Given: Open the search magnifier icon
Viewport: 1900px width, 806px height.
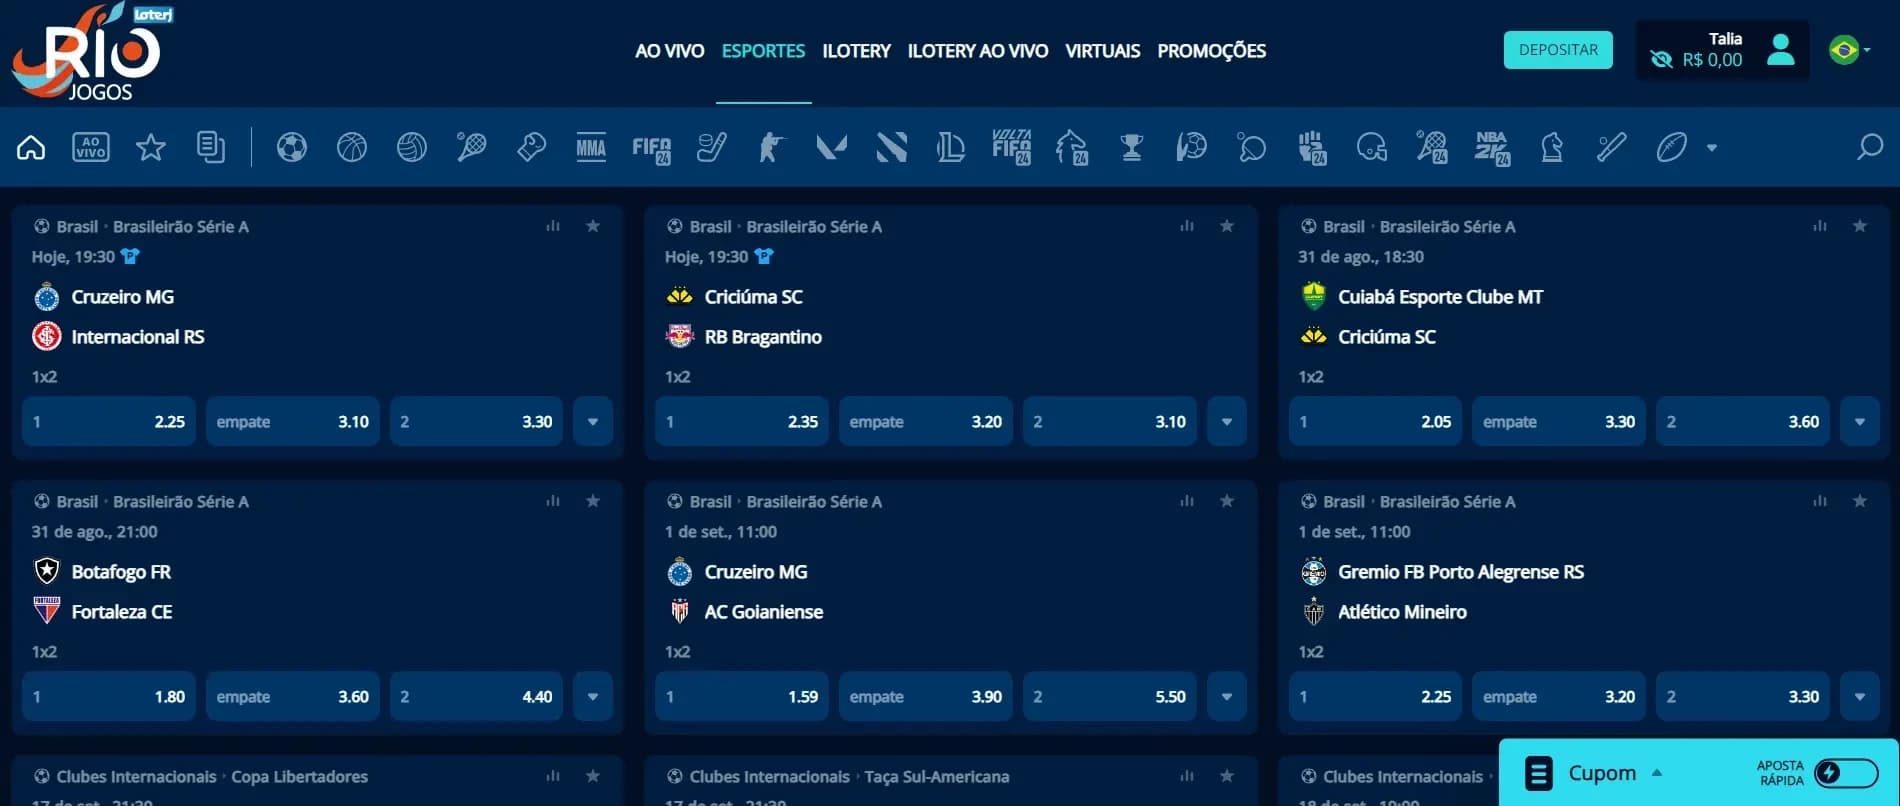Looking at the screenshot, I should tap(1869, 148).
